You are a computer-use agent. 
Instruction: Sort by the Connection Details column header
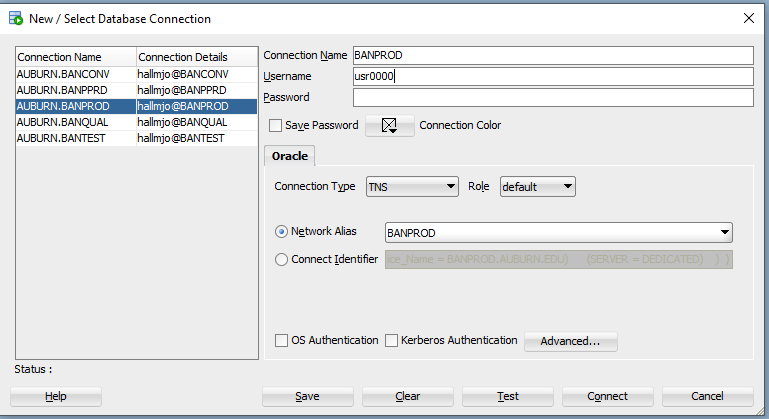point(197,57)
